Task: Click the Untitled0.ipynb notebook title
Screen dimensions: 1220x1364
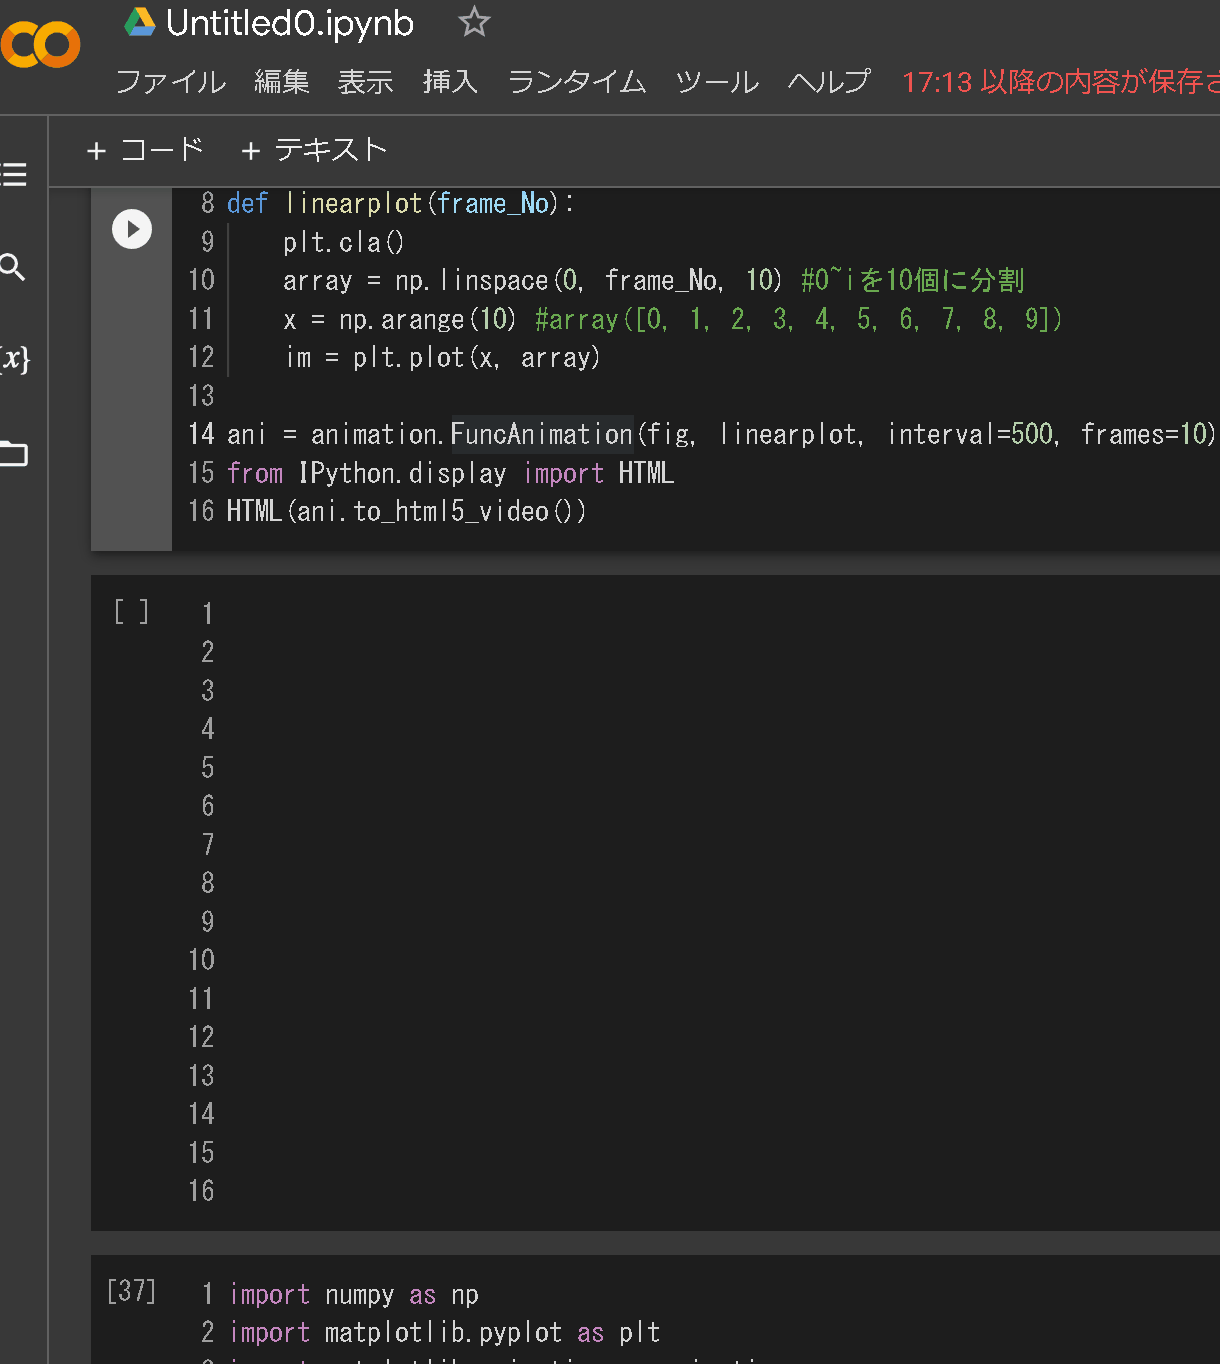Action: coord(290,23)
